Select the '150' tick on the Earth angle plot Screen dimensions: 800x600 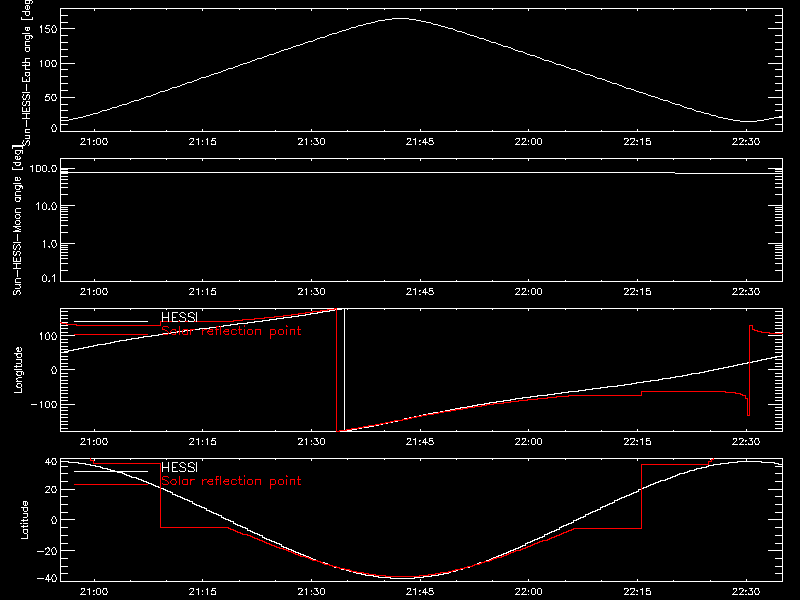[47, 29]
